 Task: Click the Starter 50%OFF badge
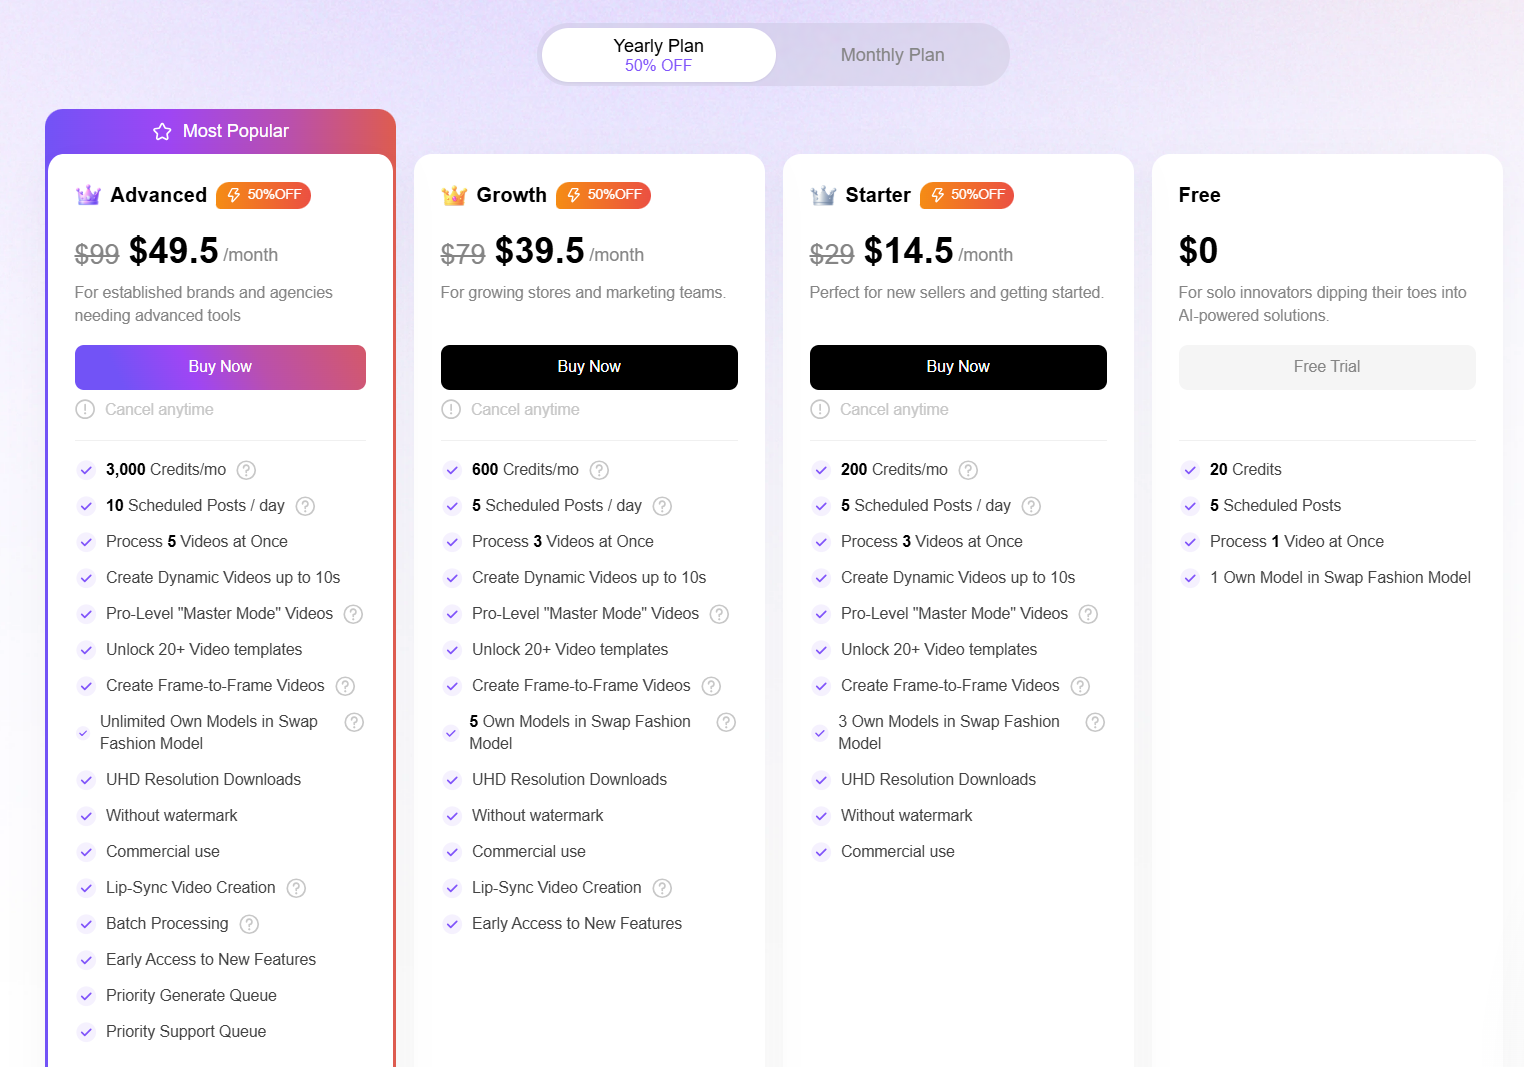point(967,195)
